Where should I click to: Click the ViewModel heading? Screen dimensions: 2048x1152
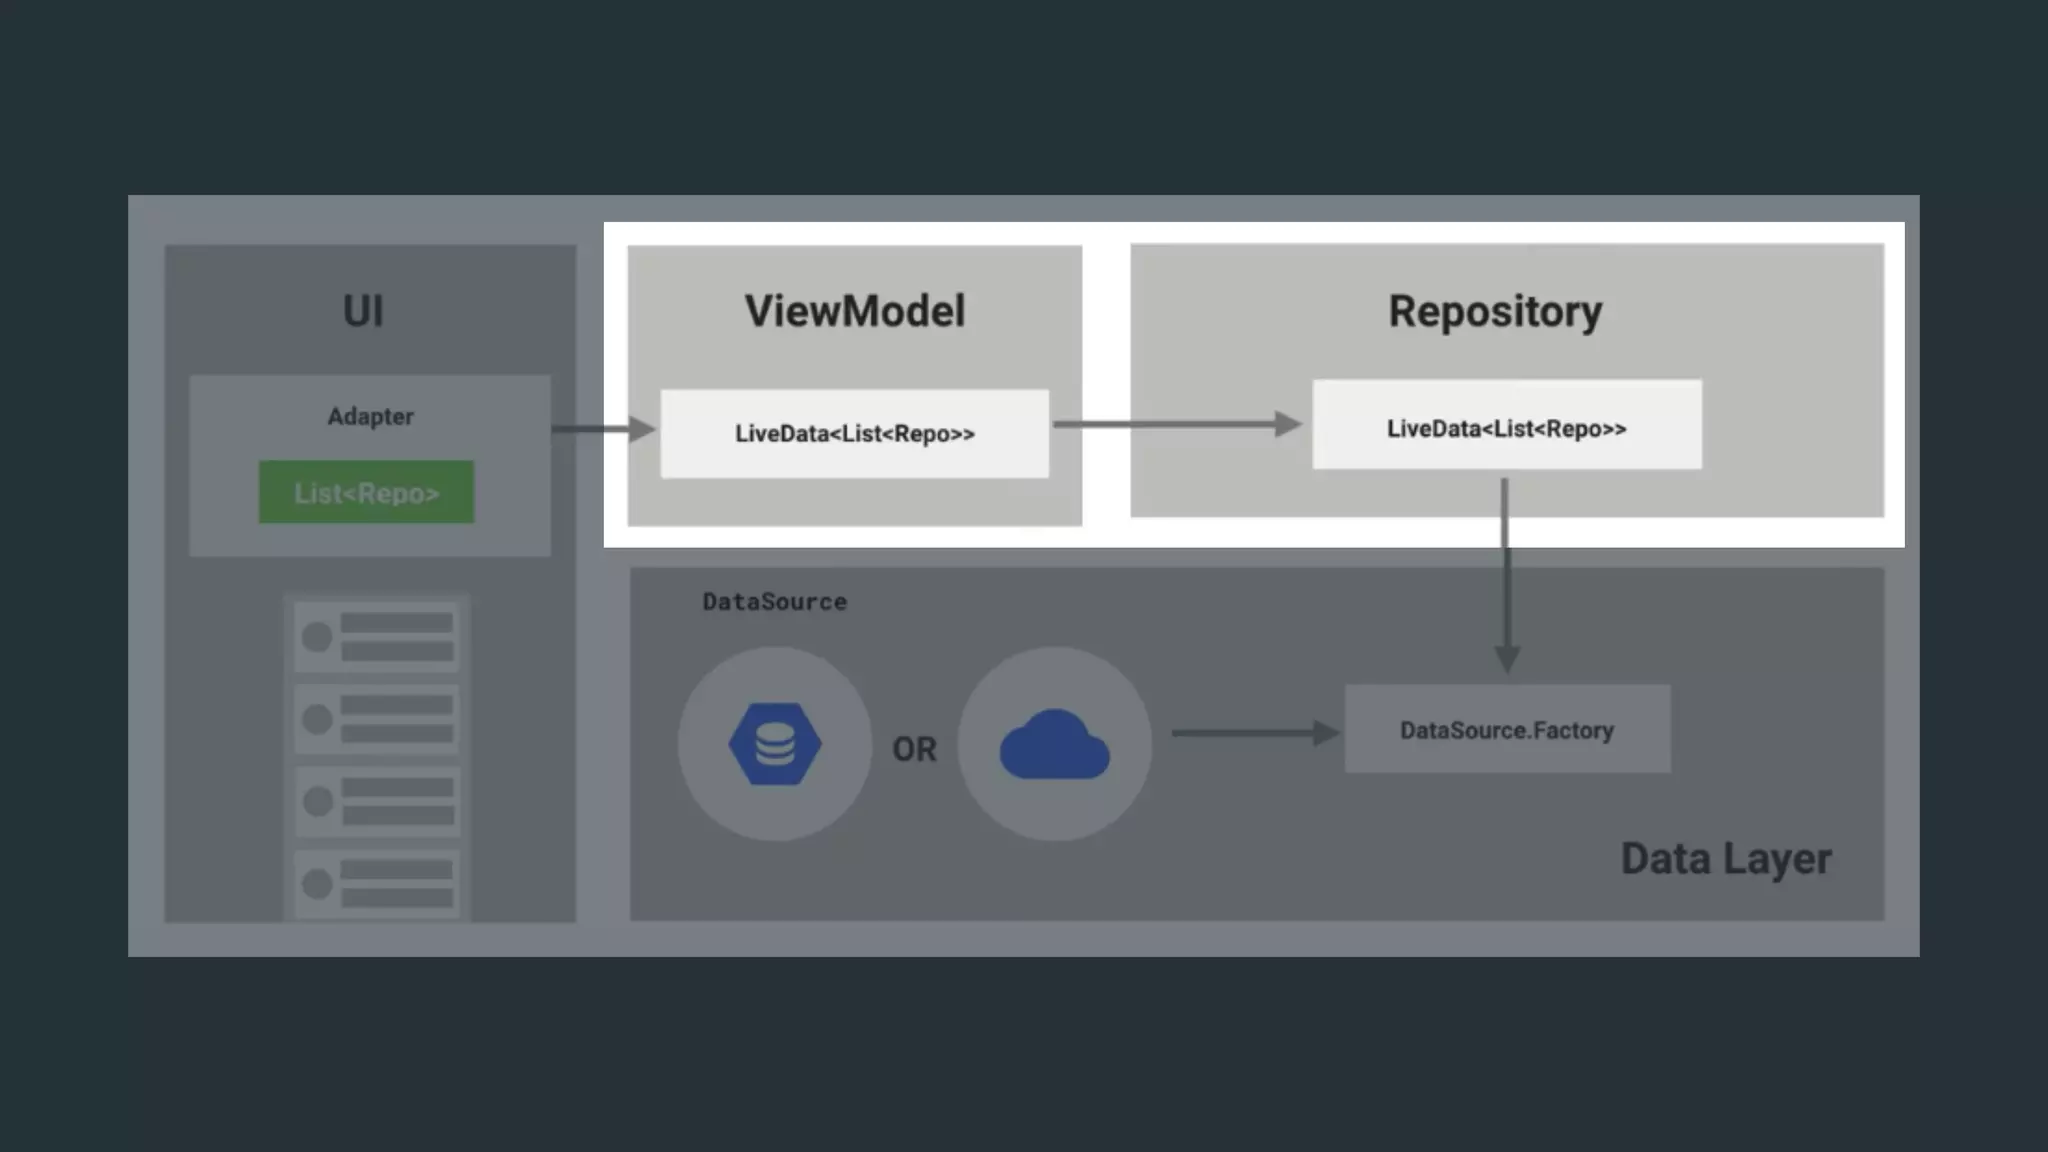click(x=854, y=311)
